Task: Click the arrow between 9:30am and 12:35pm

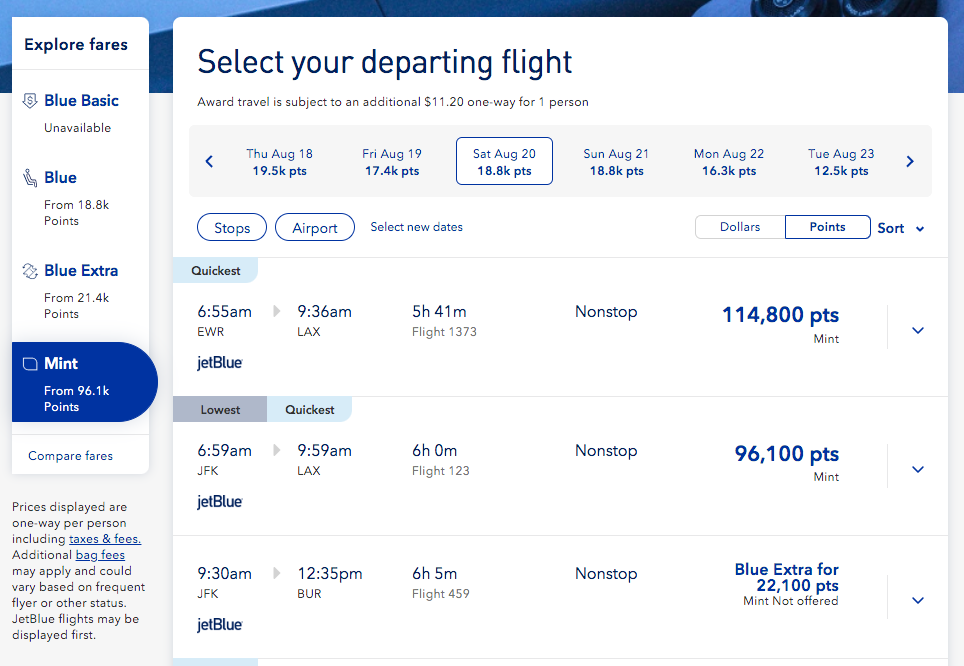Action: [x=276, y=572]
